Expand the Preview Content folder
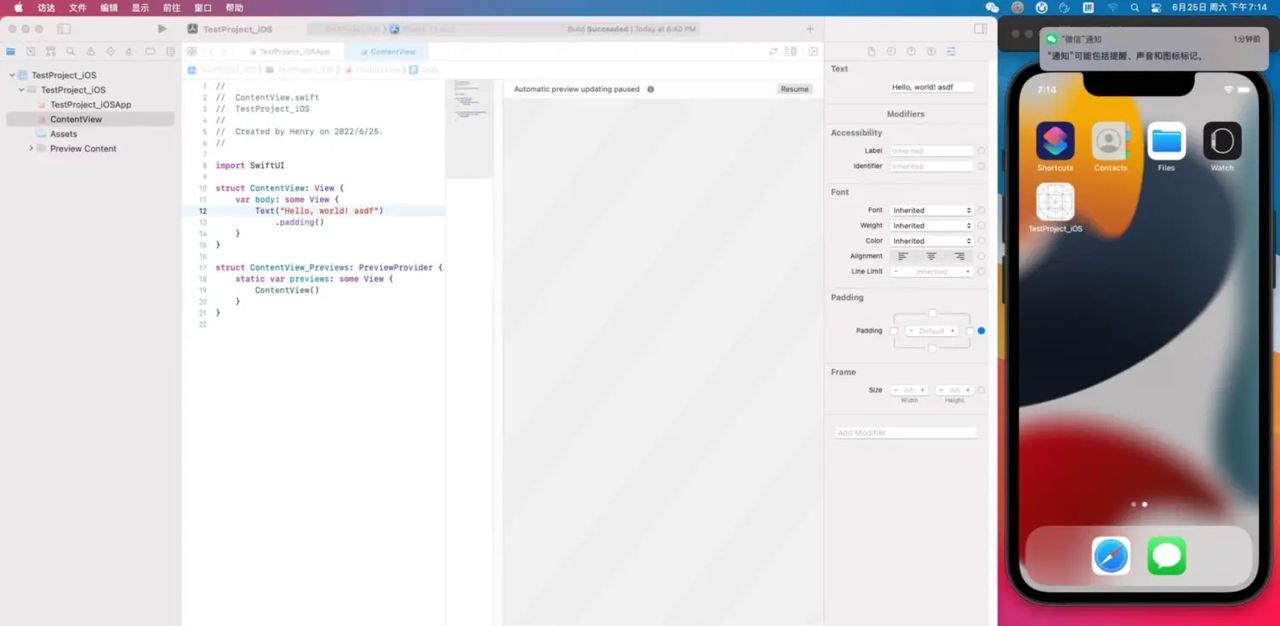This screenshot has width=1280, height=626. point(31,148)
